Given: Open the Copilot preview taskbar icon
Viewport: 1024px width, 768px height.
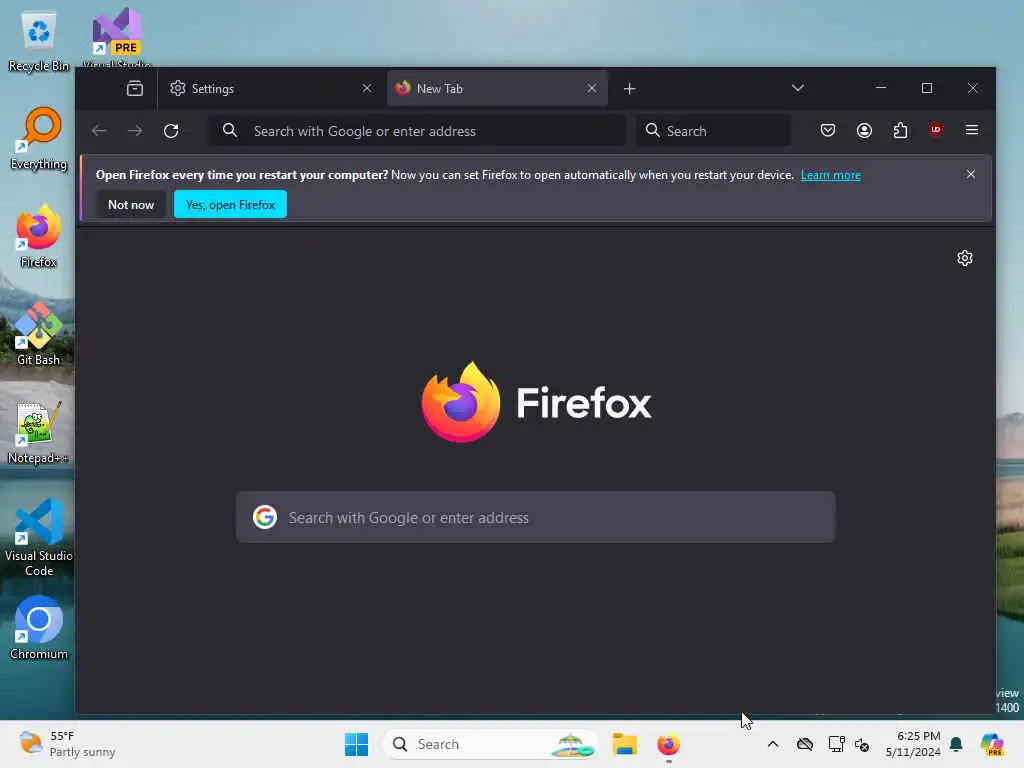Looking at the screenshot, I should coord(992,744).
